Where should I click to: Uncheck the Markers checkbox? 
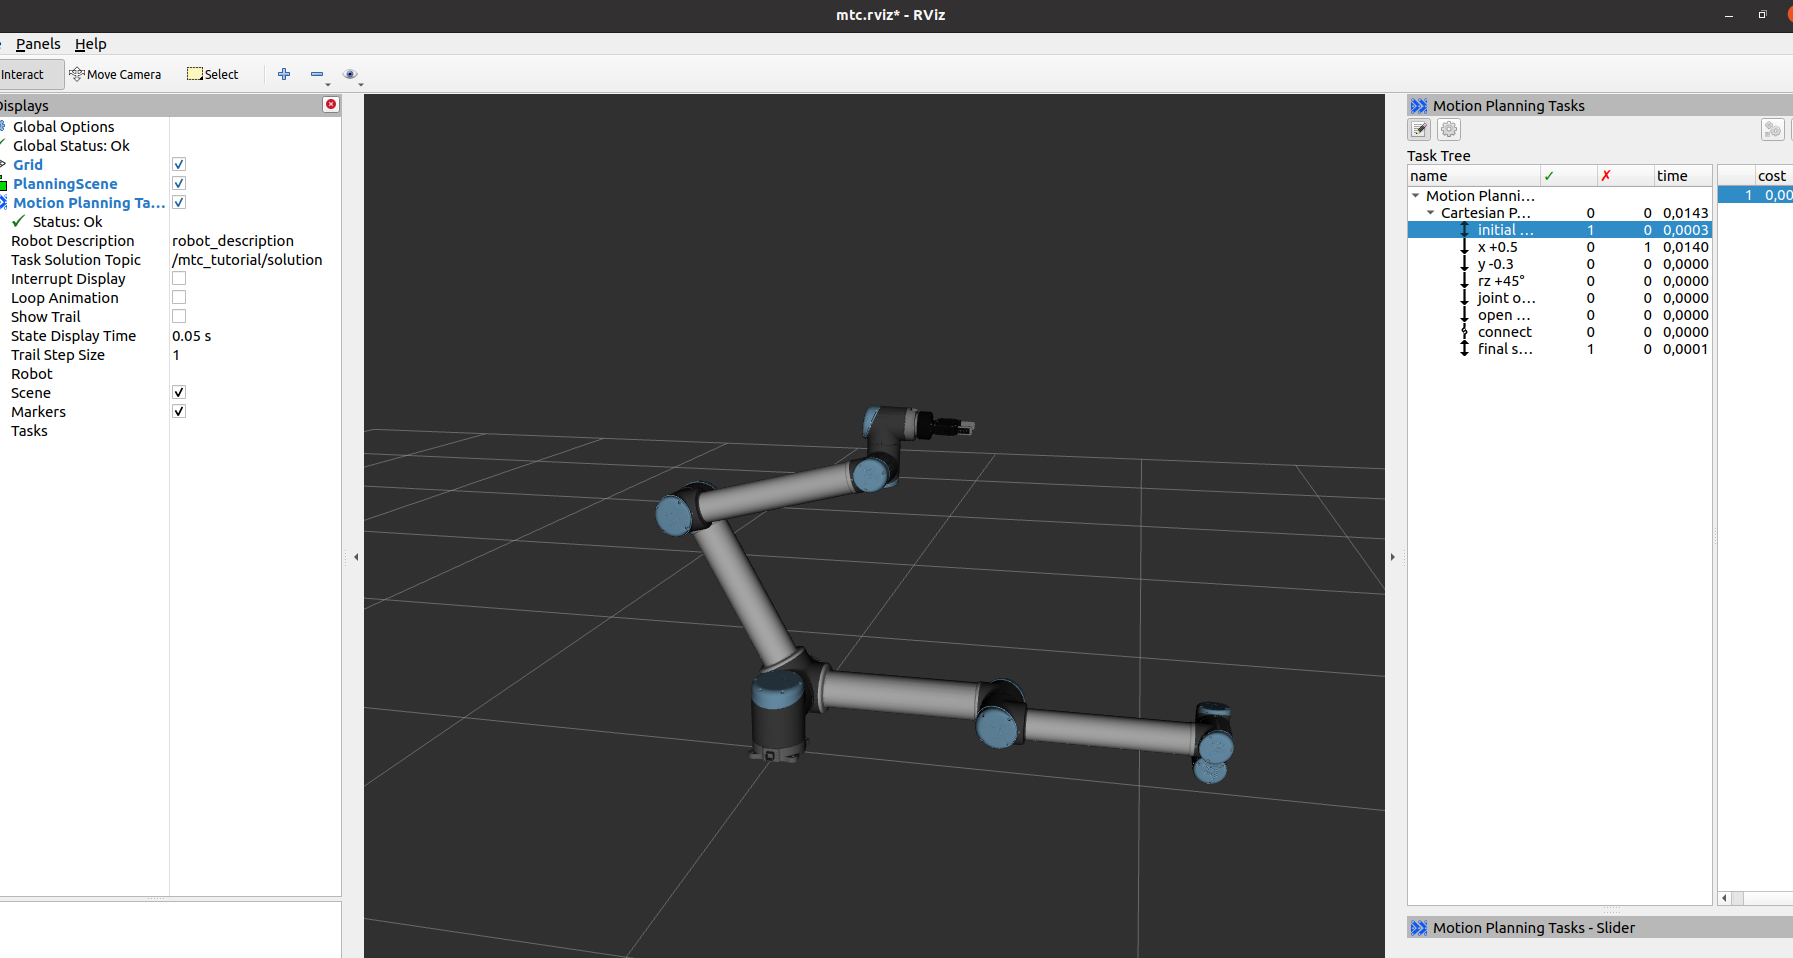pyautogui.click(x=179, y=411)
